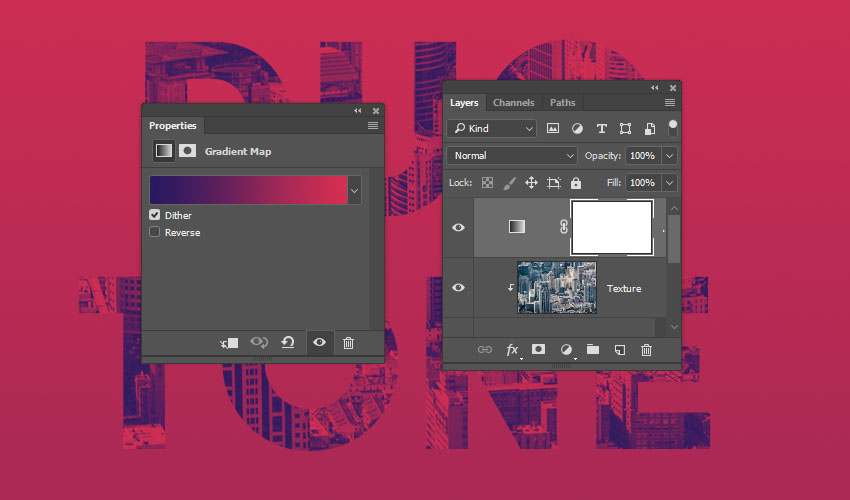Uncheck the Dither checkbox
This screenshot has width=850, height=500.
tap(155, 215)
